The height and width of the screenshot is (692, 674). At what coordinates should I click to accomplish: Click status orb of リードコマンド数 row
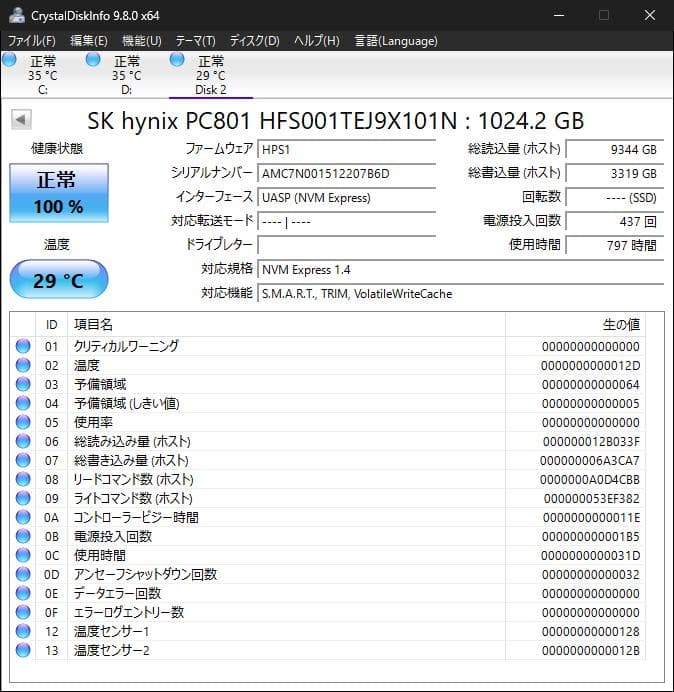click(x=23, y=479)
